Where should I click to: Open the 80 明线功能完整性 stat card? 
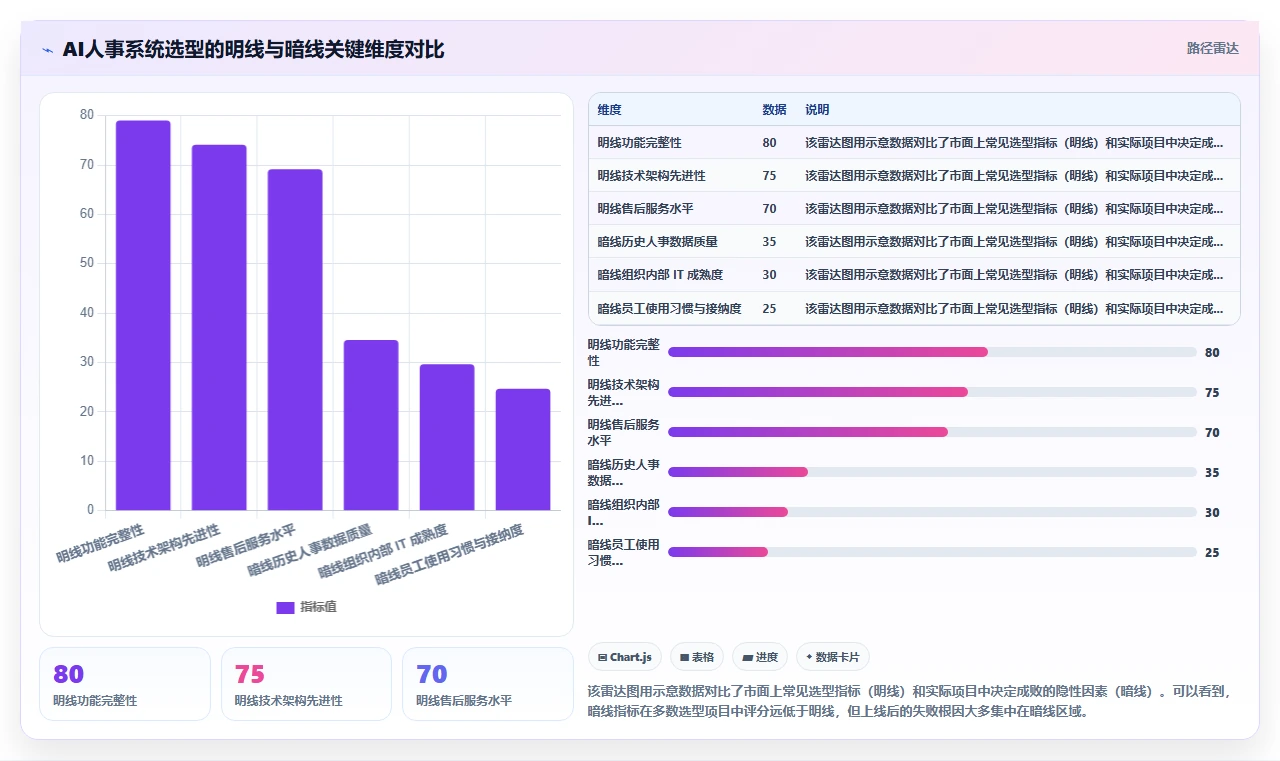pos(125,684)
